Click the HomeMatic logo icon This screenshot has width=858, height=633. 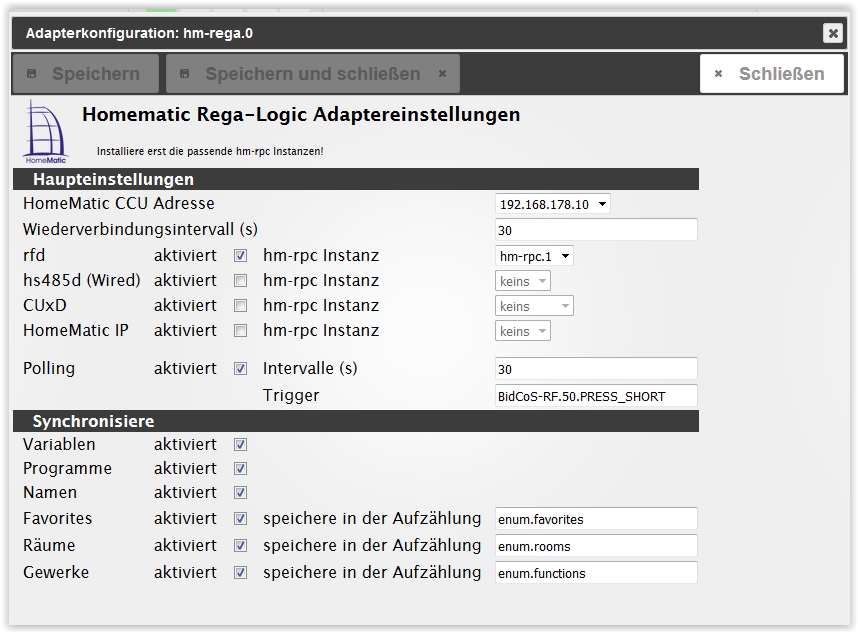pyautogui.click(x=45, y=130)
